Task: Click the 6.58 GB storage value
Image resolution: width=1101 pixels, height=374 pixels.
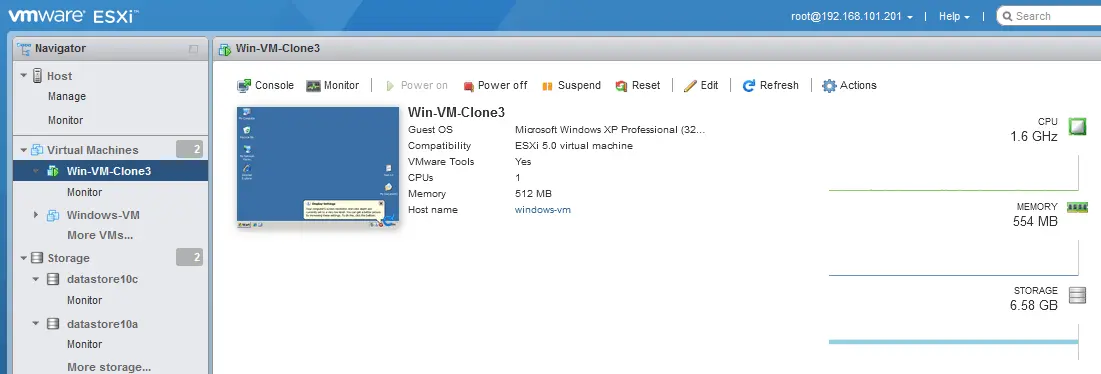Action: (1034, 306)
